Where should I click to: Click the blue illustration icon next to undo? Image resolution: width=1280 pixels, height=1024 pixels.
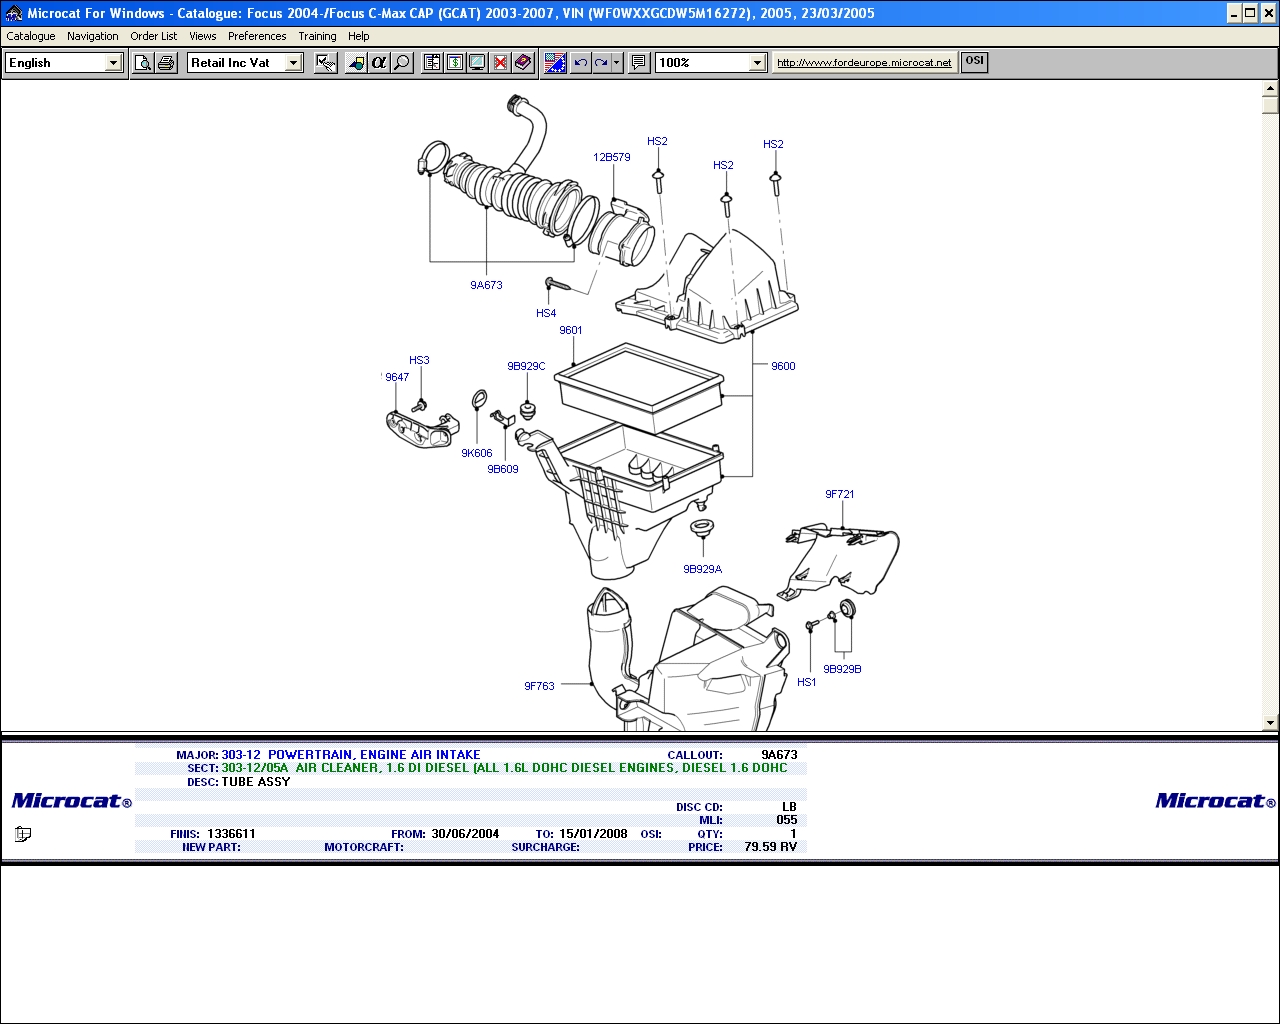(555, 63)
